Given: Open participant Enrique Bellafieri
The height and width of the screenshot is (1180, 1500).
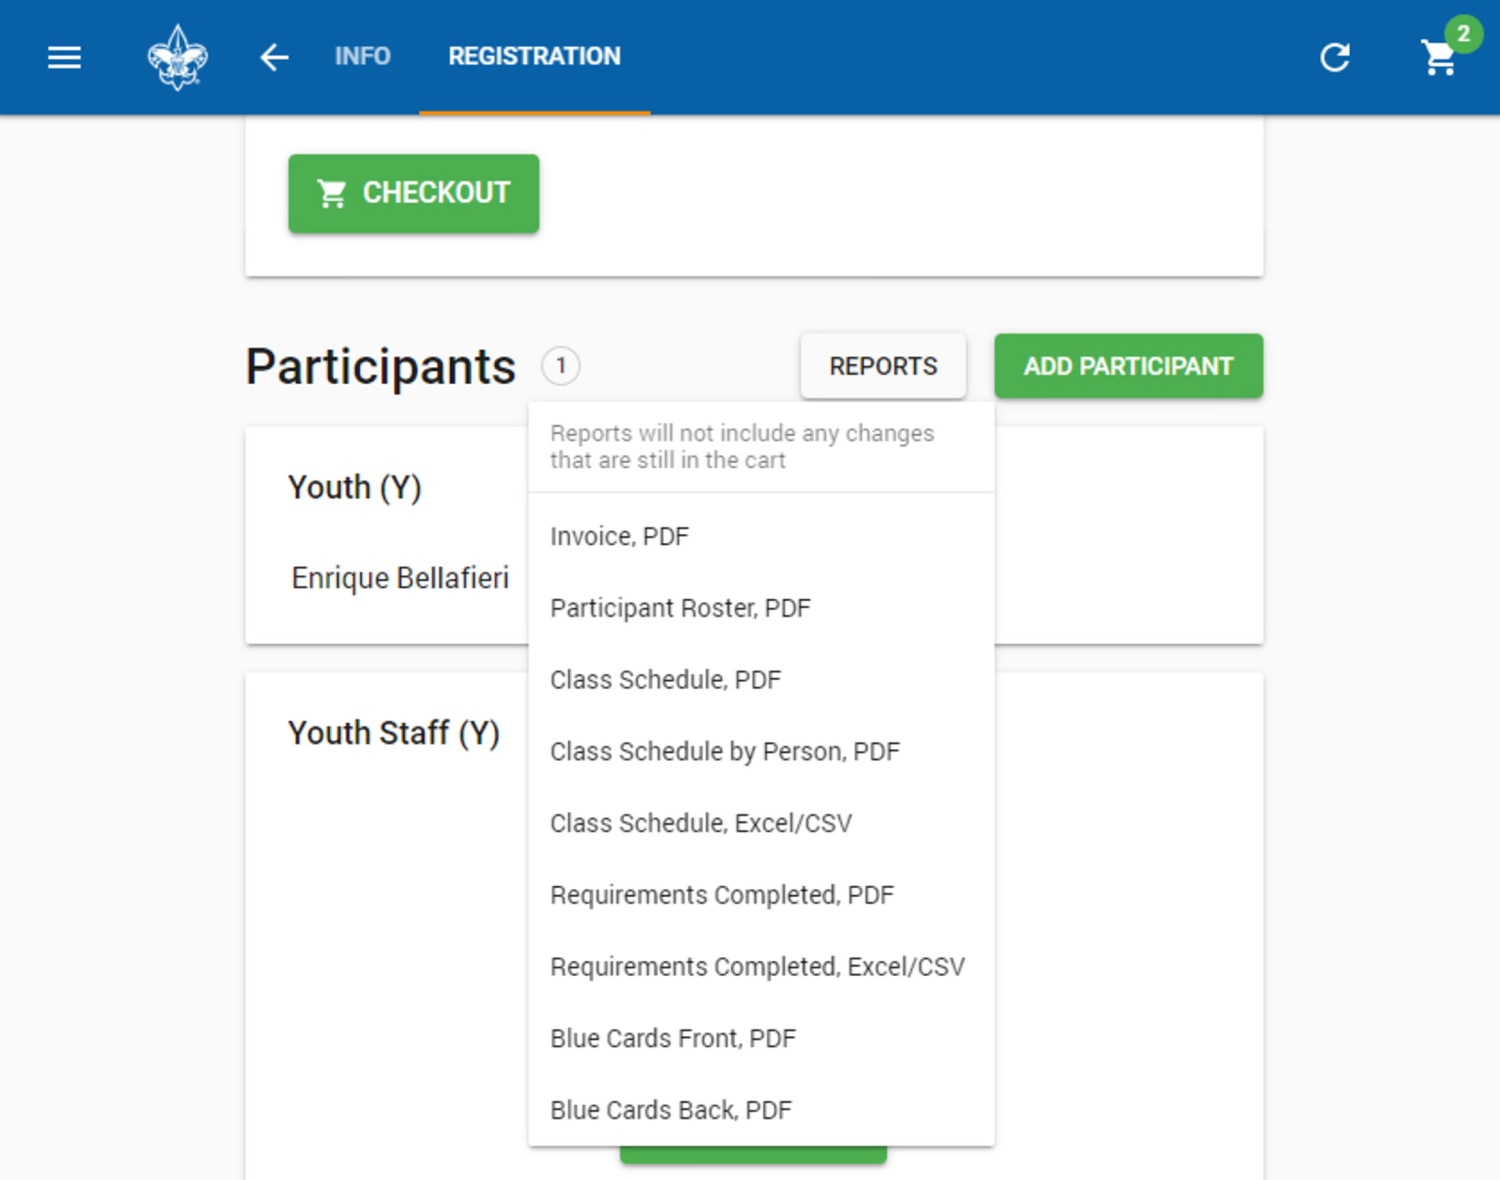Looking at the screenshot, I should pyautogui.click(x=400, y=578).
